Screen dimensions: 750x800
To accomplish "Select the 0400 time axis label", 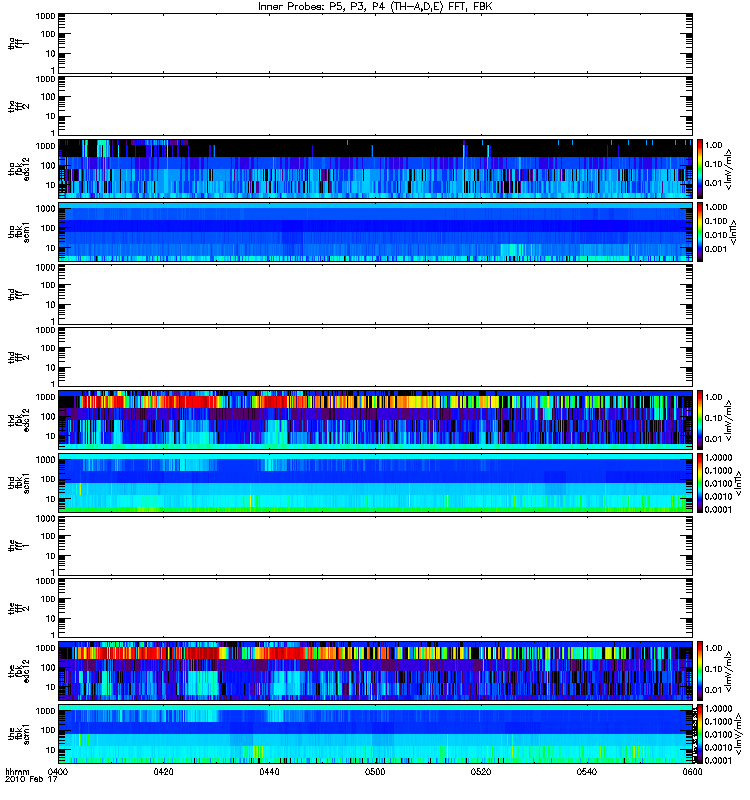I will 58,772.
